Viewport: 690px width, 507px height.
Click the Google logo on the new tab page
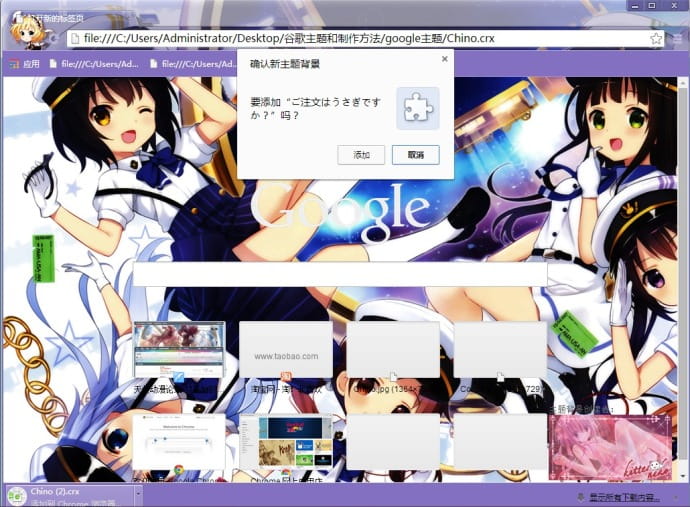(341, 212)
